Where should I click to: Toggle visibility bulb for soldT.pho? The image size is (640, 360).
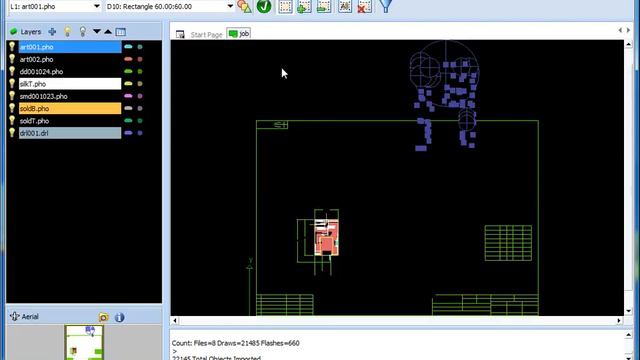click(x=12, y=120)
